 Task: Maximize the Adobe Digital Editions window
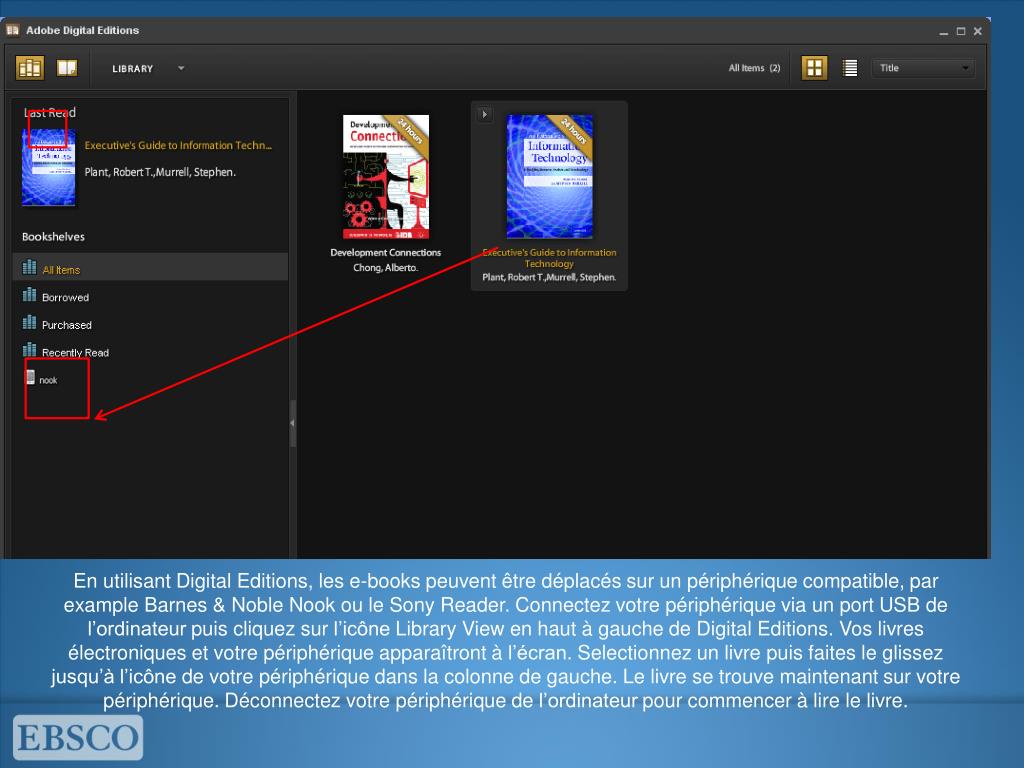point(961,31)
